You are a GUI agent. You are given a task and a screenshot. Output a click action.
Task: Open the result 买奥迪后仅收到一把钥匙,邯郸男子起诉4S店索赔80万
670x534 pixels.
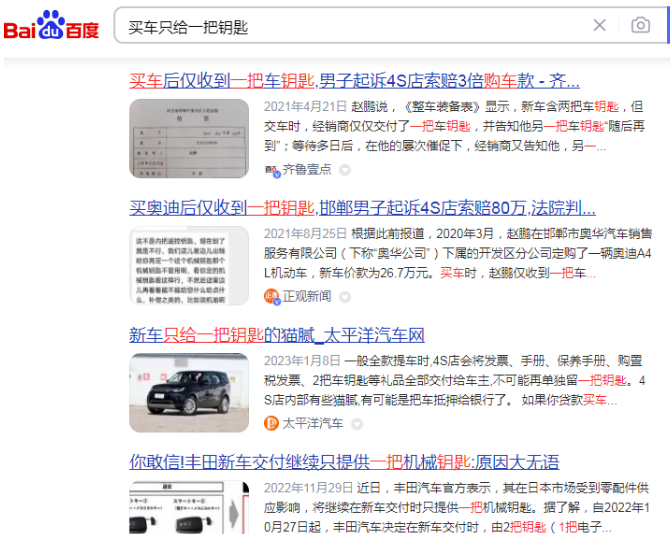coord(362,208)
